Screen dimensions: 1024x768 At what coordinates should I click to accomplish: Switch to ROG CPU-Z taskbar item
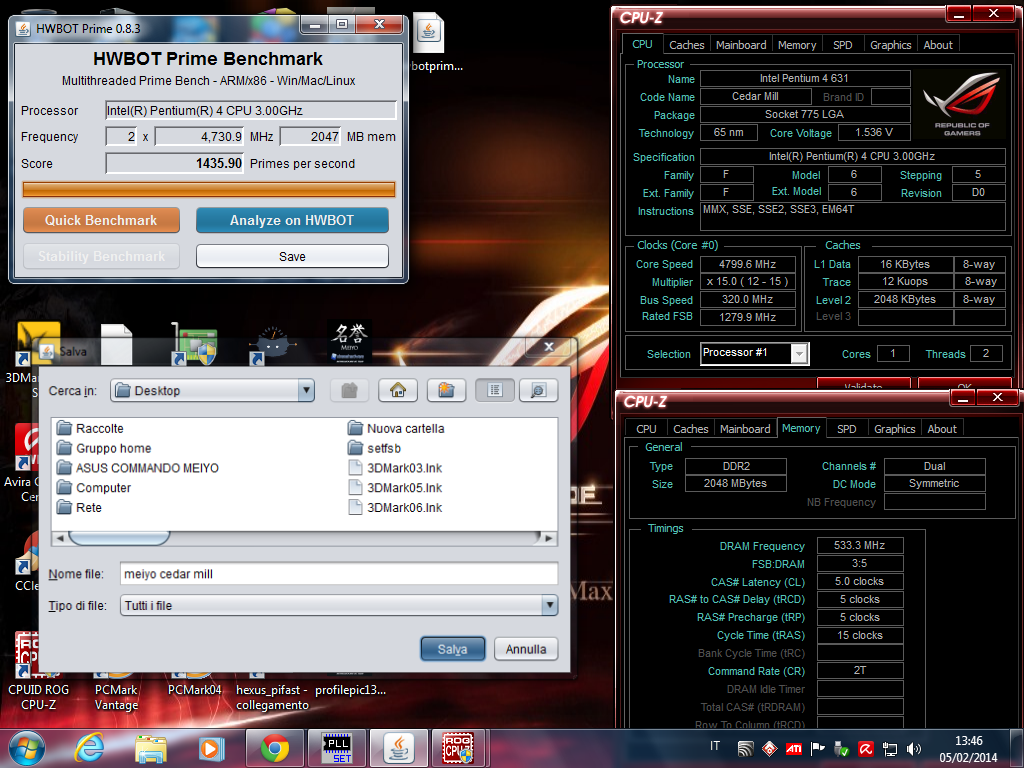tap(458, 748)
